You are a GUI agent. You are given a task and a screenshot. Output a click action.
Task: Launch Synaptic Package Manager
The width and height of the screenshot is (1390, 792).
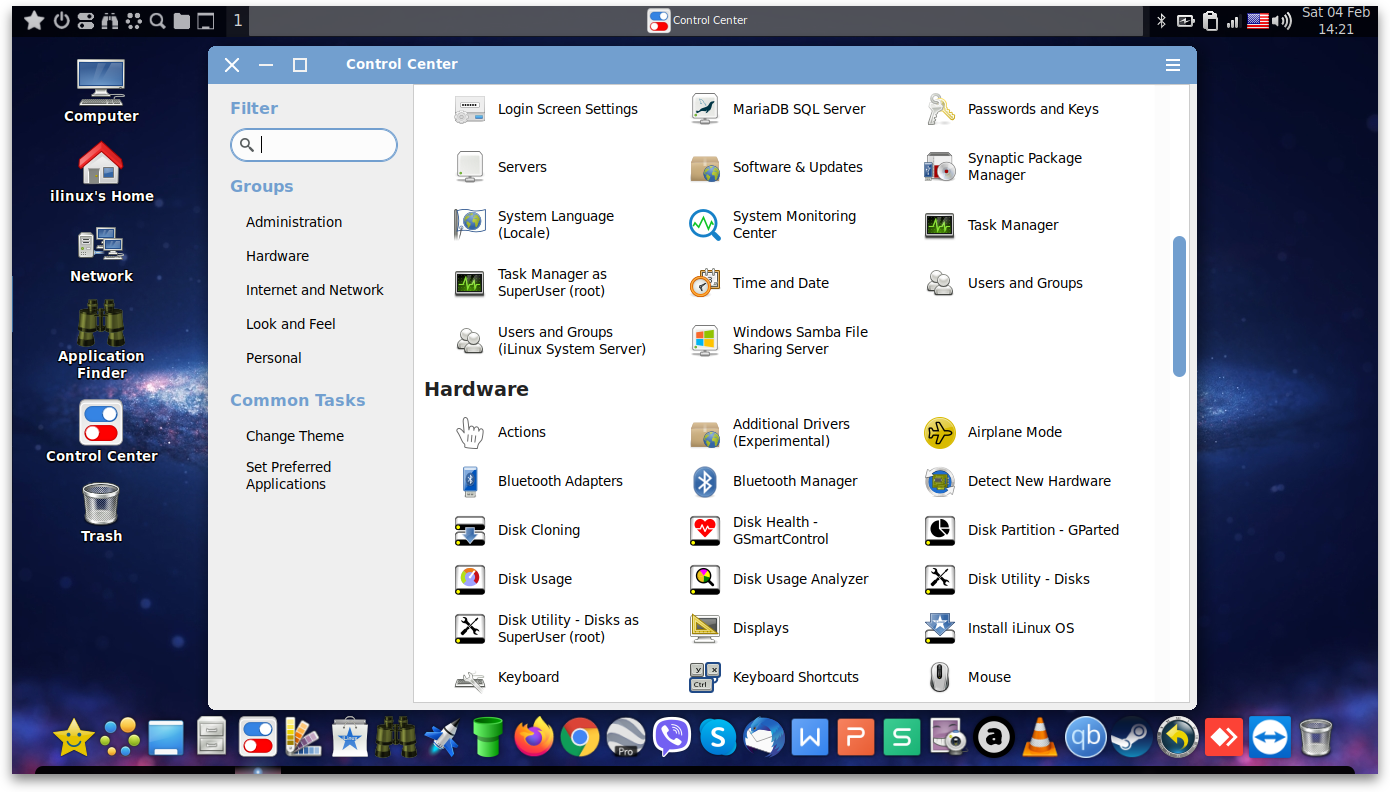point(1004,167)
